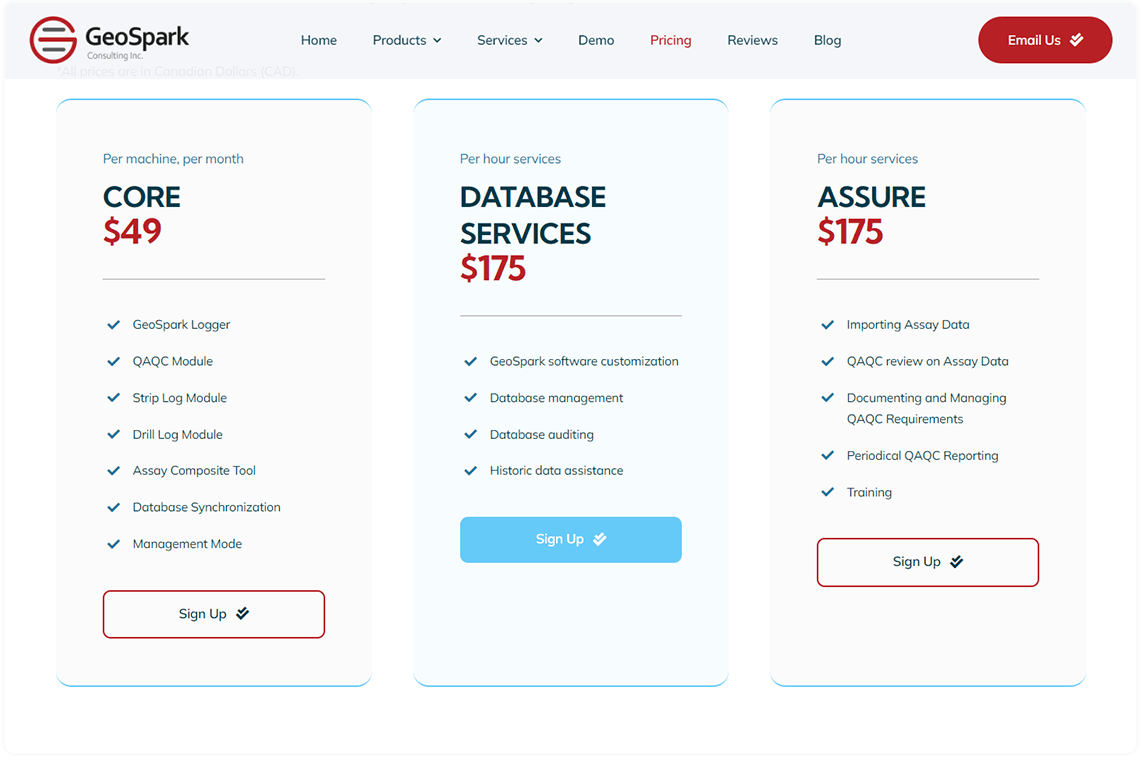This screenshot has width=1141, height=760.
Task: Click the CORE plan heading
Action: 142,197
